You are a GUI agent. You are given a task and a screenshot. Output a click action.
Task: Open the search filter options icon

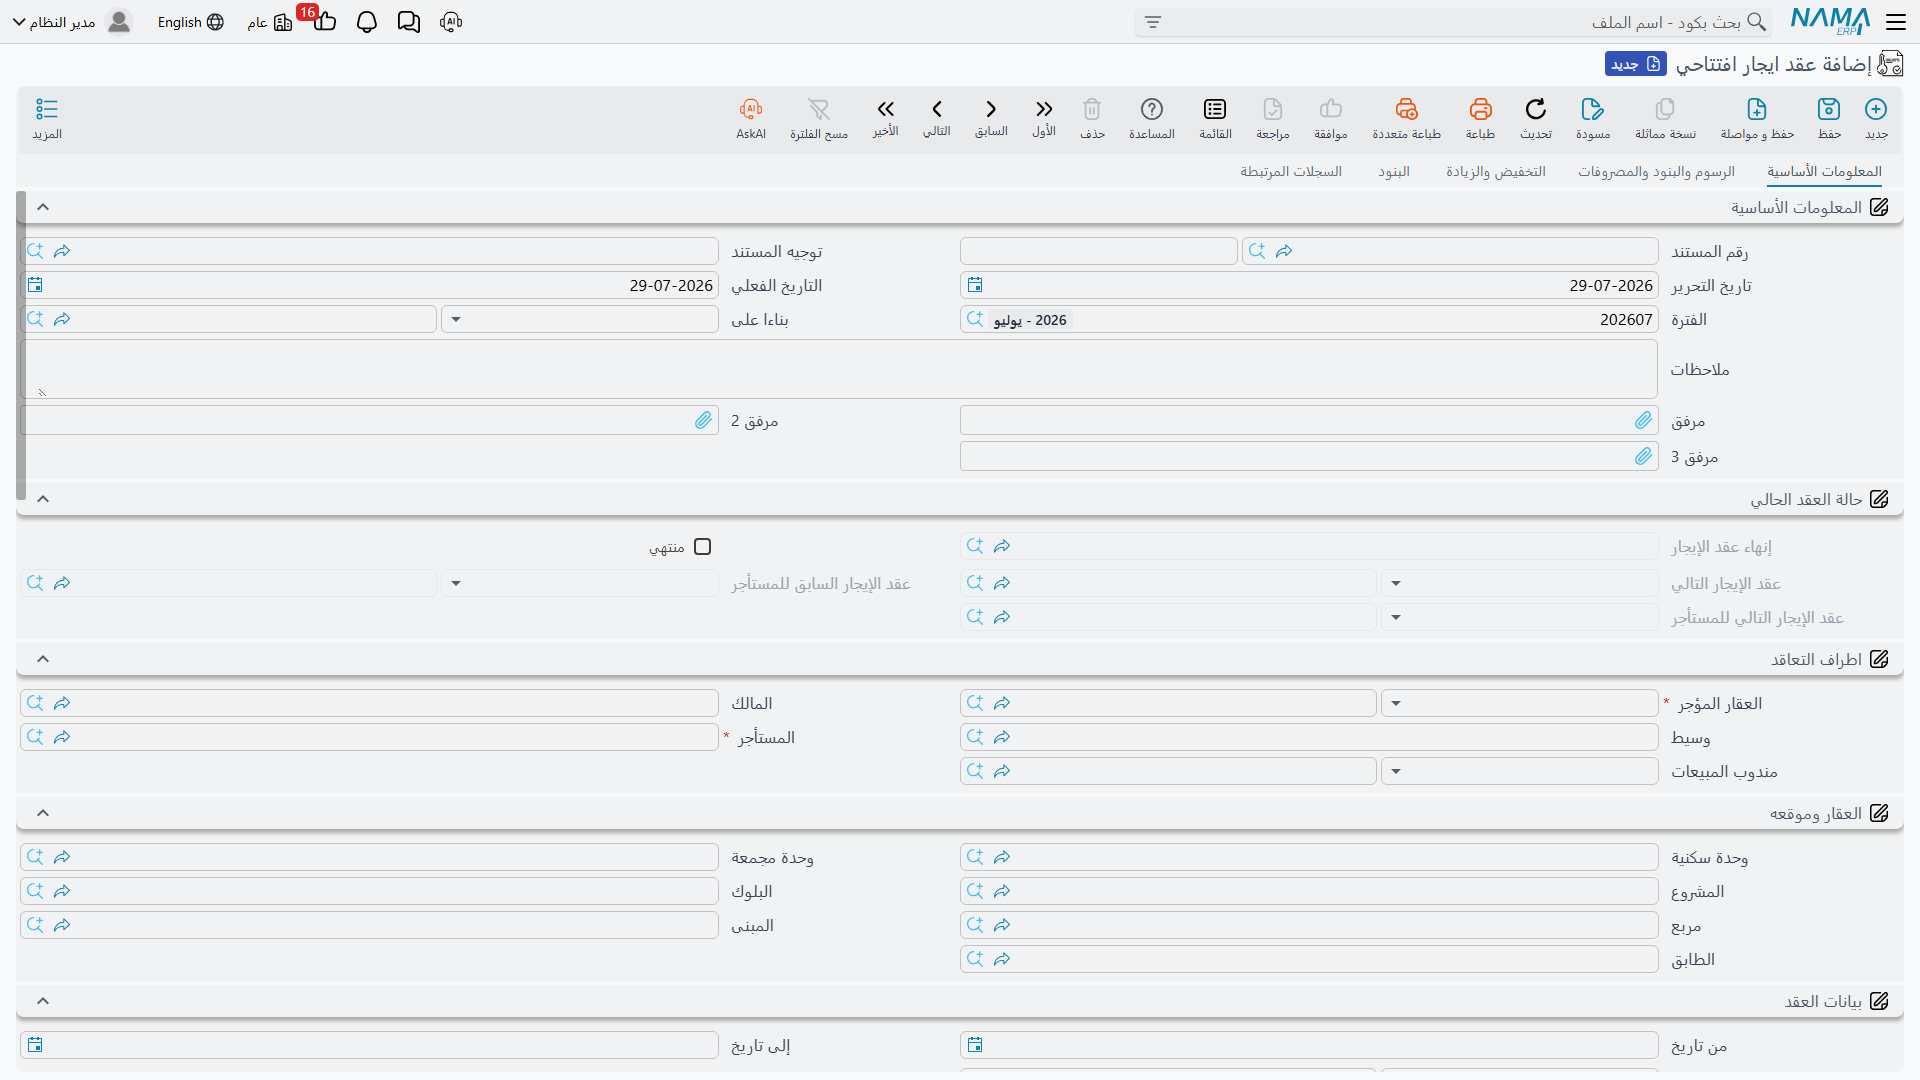click(x=1153, y=22)
